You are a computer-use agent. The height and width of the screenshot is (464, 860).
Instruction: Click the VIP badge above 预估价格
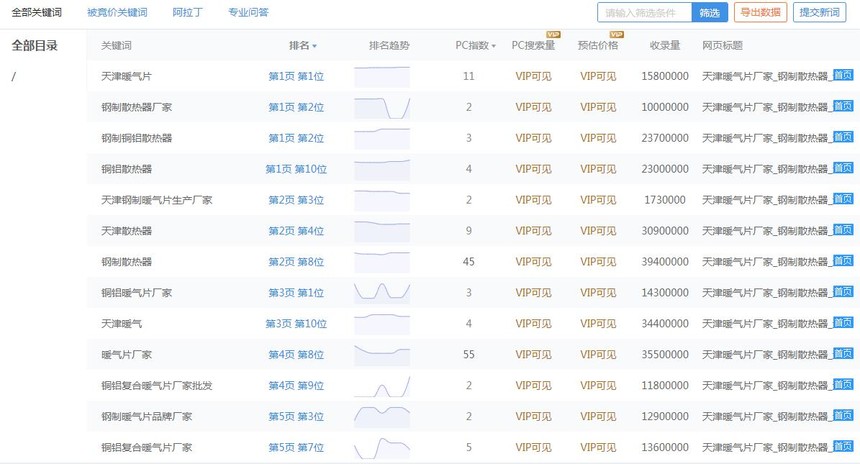pyautogui.click(x=617, y=35)
